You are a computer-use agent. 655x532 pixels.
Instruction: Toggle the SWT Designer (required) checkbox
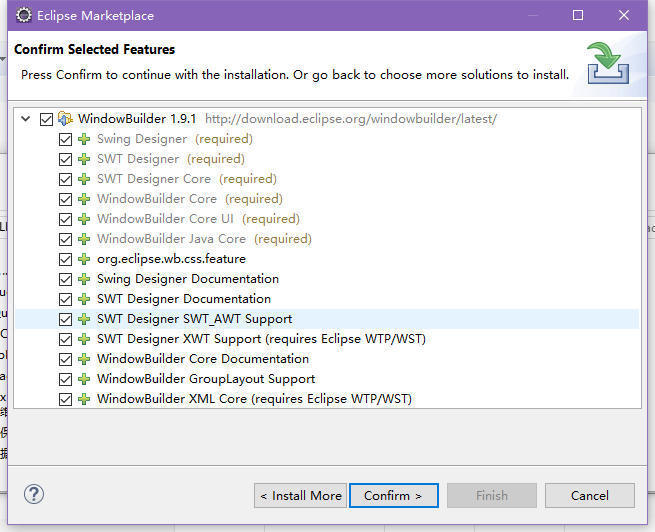[65, 159]
